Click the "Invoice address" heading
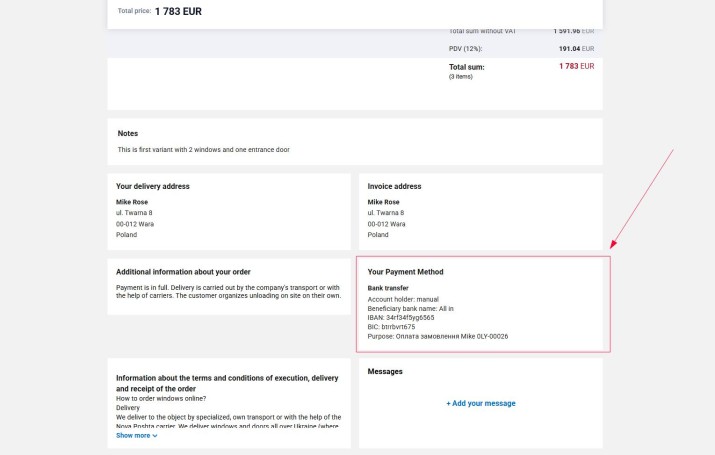Screen dimensions: 715x455 pyautogui.click(x=394, y=186)
